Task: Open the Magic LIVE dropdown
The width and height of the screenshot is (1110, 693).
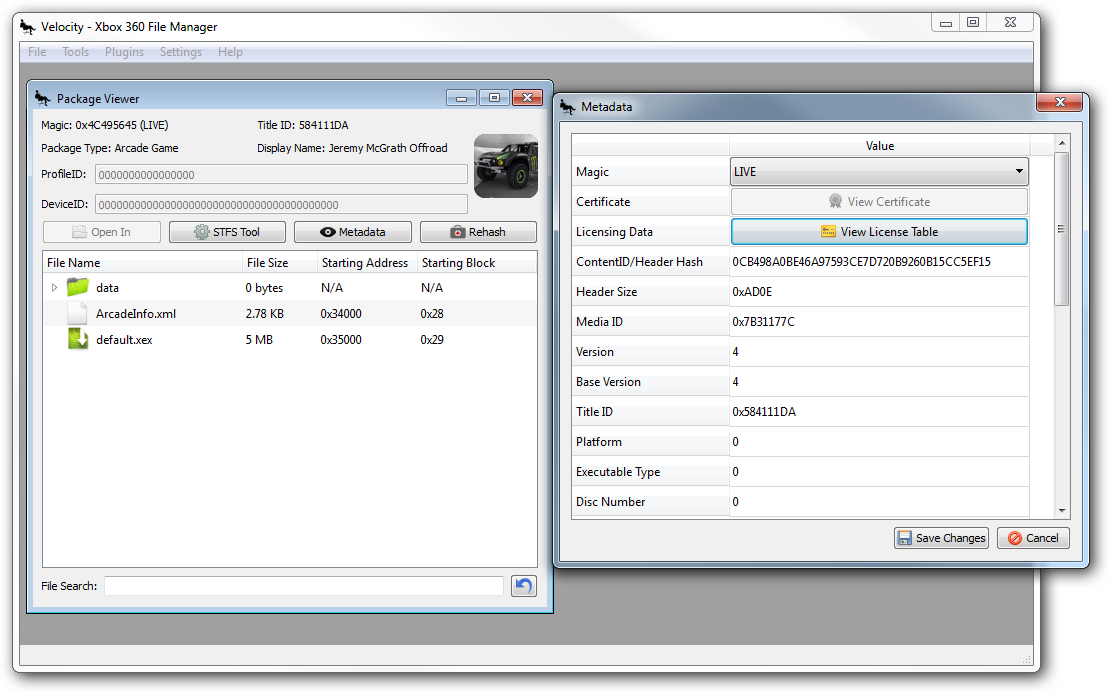Action: tap(879, 171)
